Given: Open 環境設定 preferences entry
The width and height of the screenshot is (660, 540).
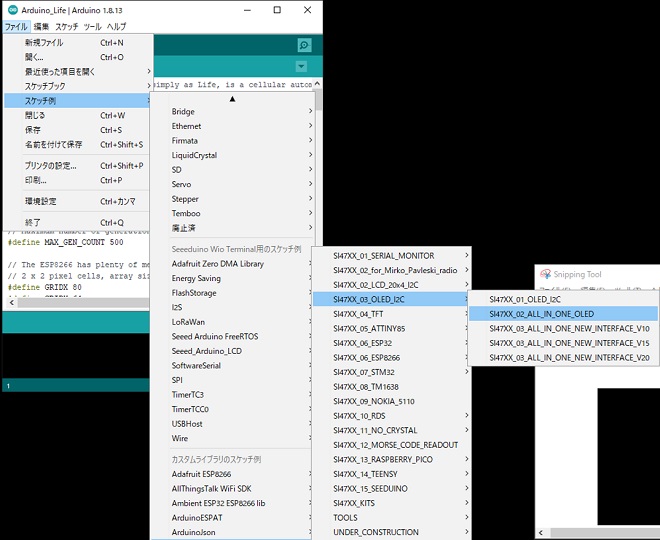Looking at the screenshot, I should [x=77, y=201].
